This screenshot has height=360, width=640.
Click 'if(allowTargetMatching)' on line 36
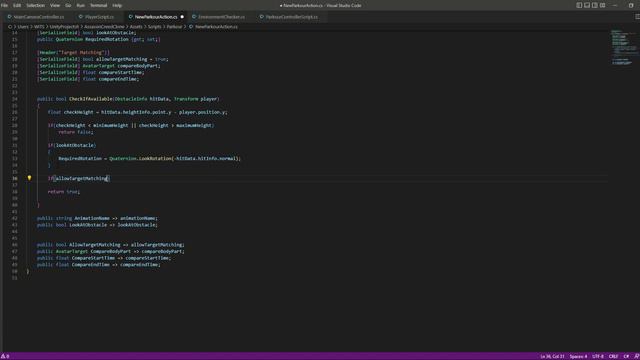79,178
